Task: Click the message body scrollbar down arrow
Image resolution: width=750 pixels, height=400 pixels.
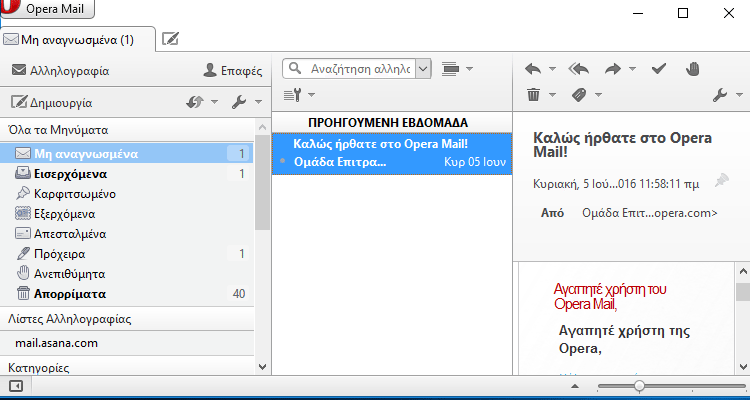Action: pos(743,367)
